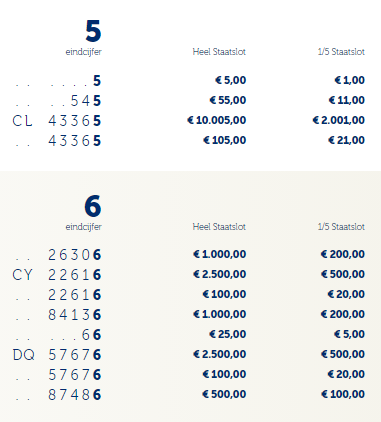Click the Heel Staatslot header under 5
The image size is (381, 422).
(x=219, y=52)
